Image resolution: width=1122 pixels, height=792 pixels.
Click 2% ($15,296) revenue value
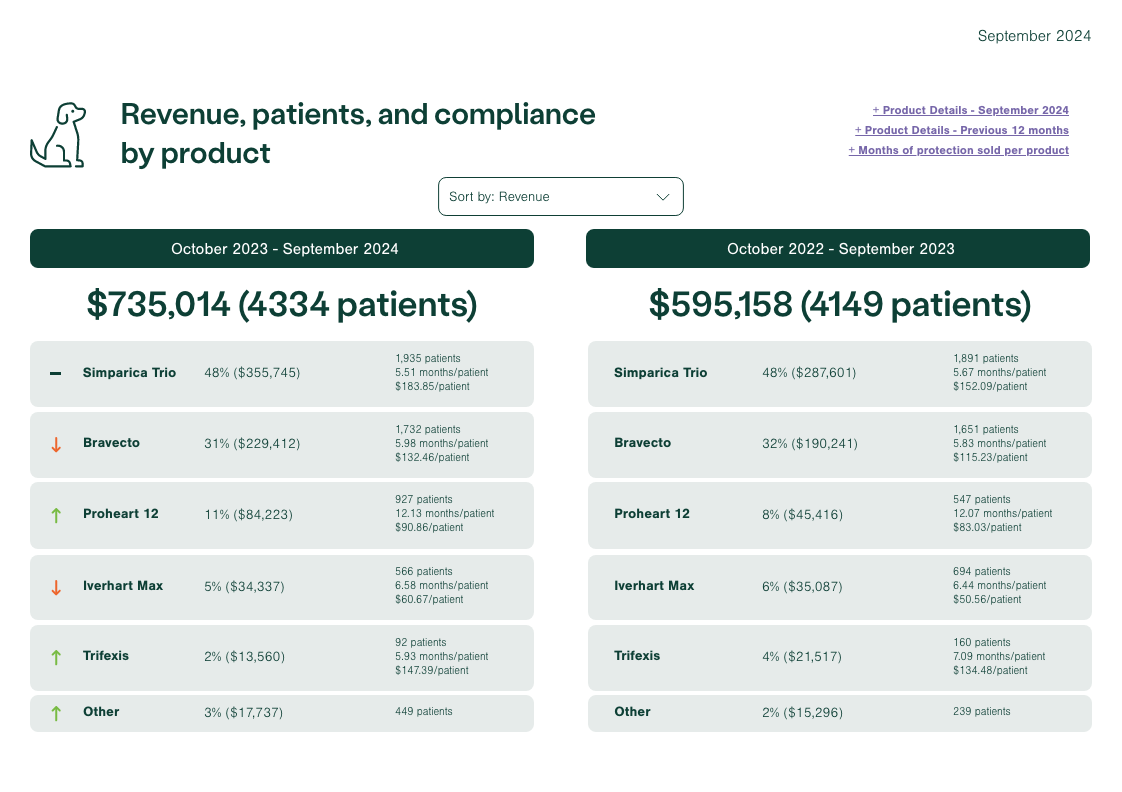pyautogui.click(x=802, y=713)
